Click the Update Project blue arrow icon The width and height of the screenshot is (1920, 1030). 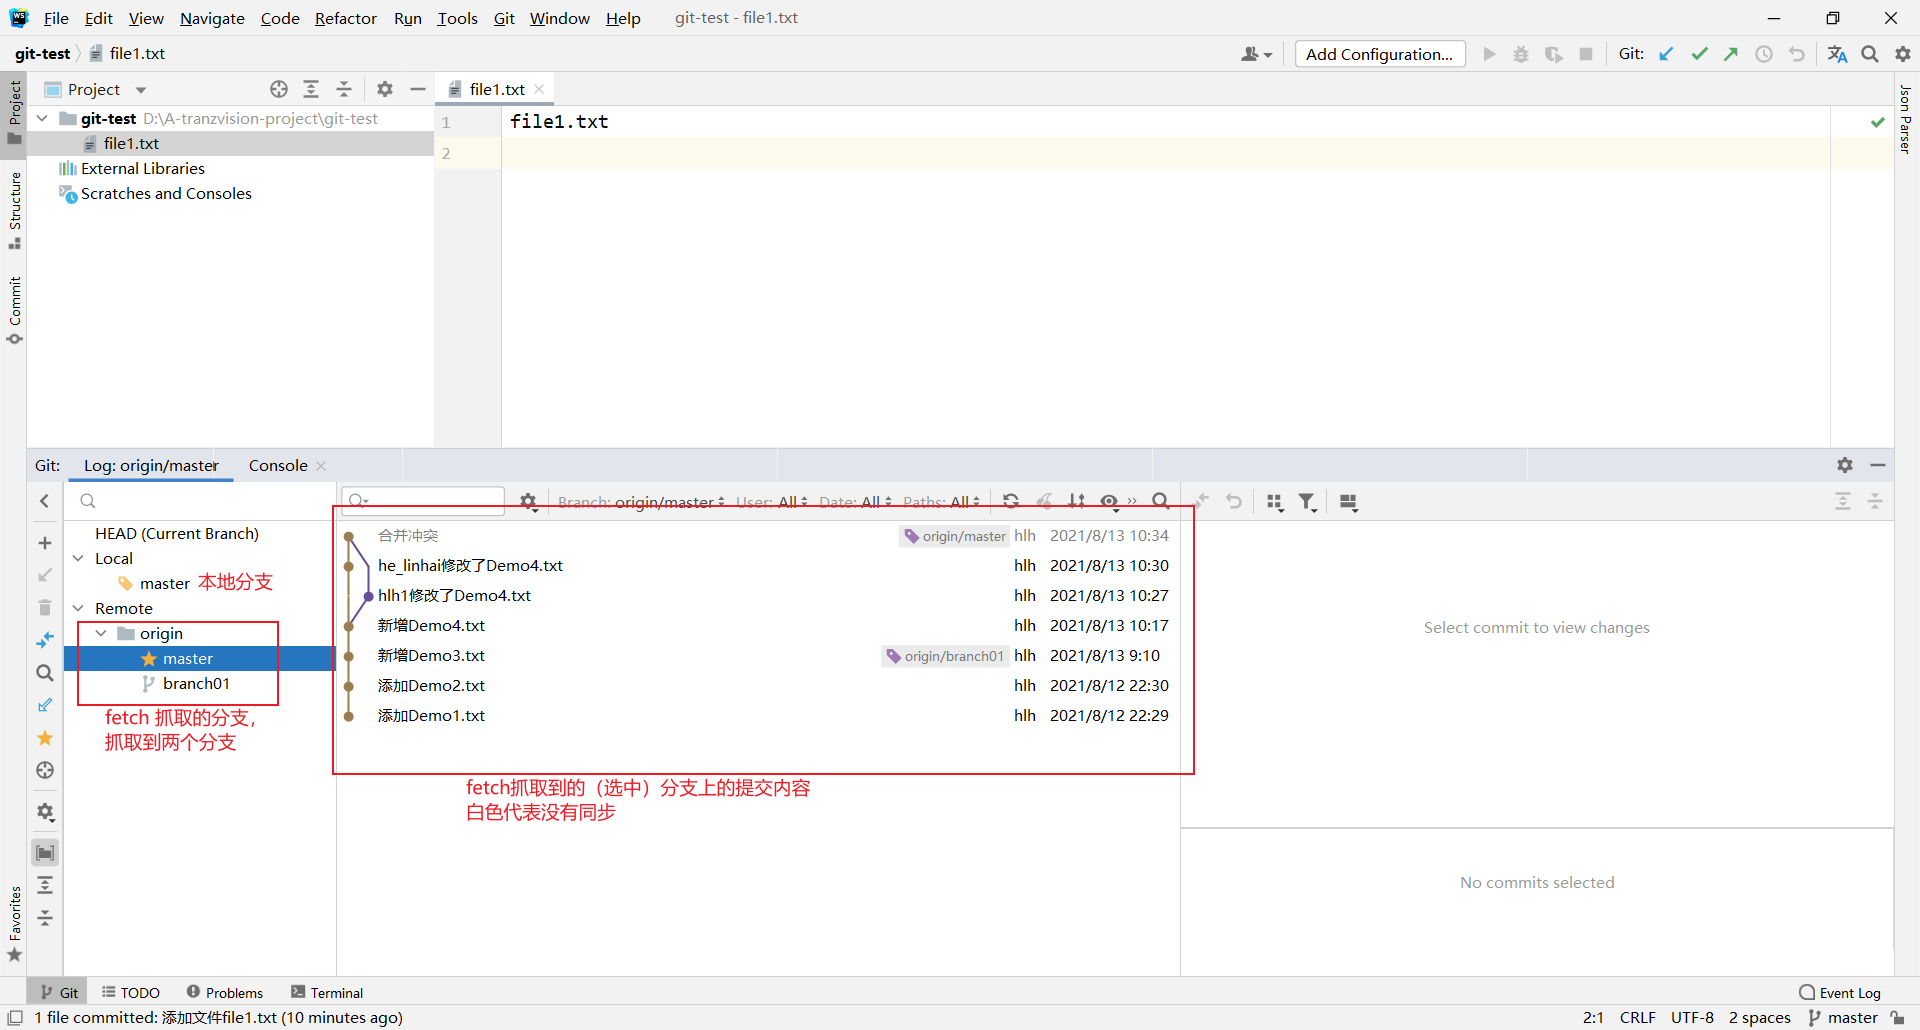point(1665,54)
